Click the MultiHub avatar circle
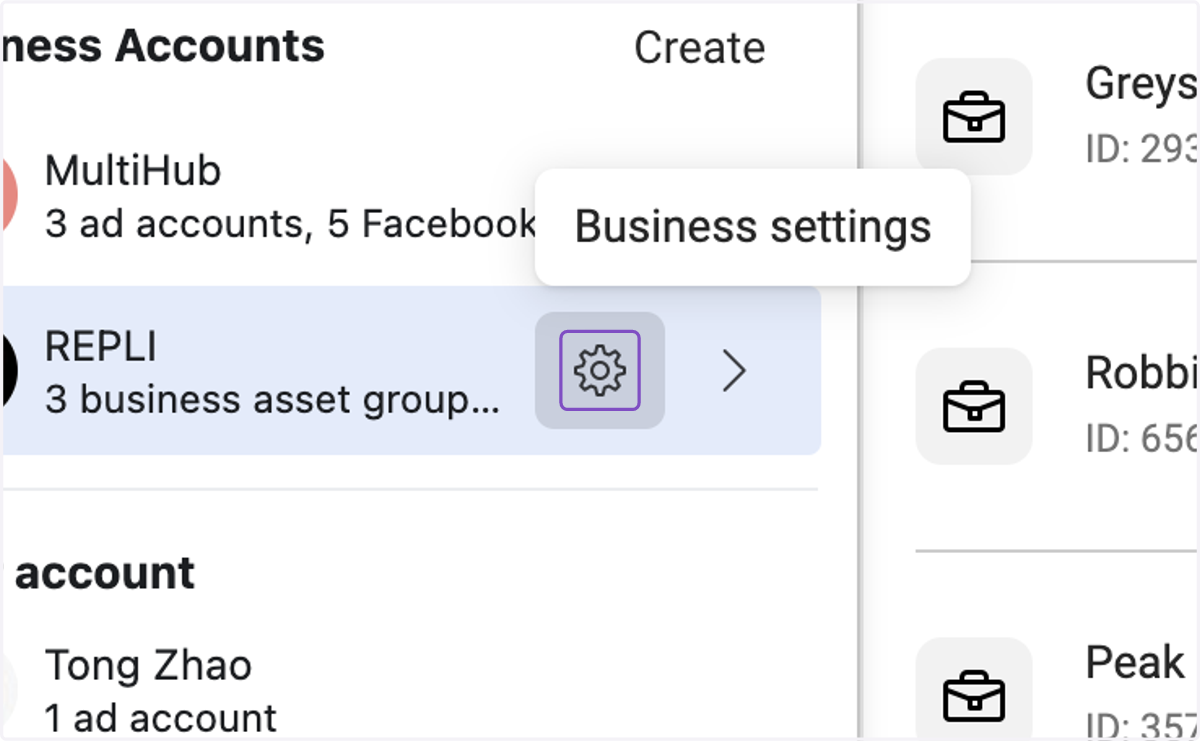This screenshot has height=741, width=1200. click(9, 195)
